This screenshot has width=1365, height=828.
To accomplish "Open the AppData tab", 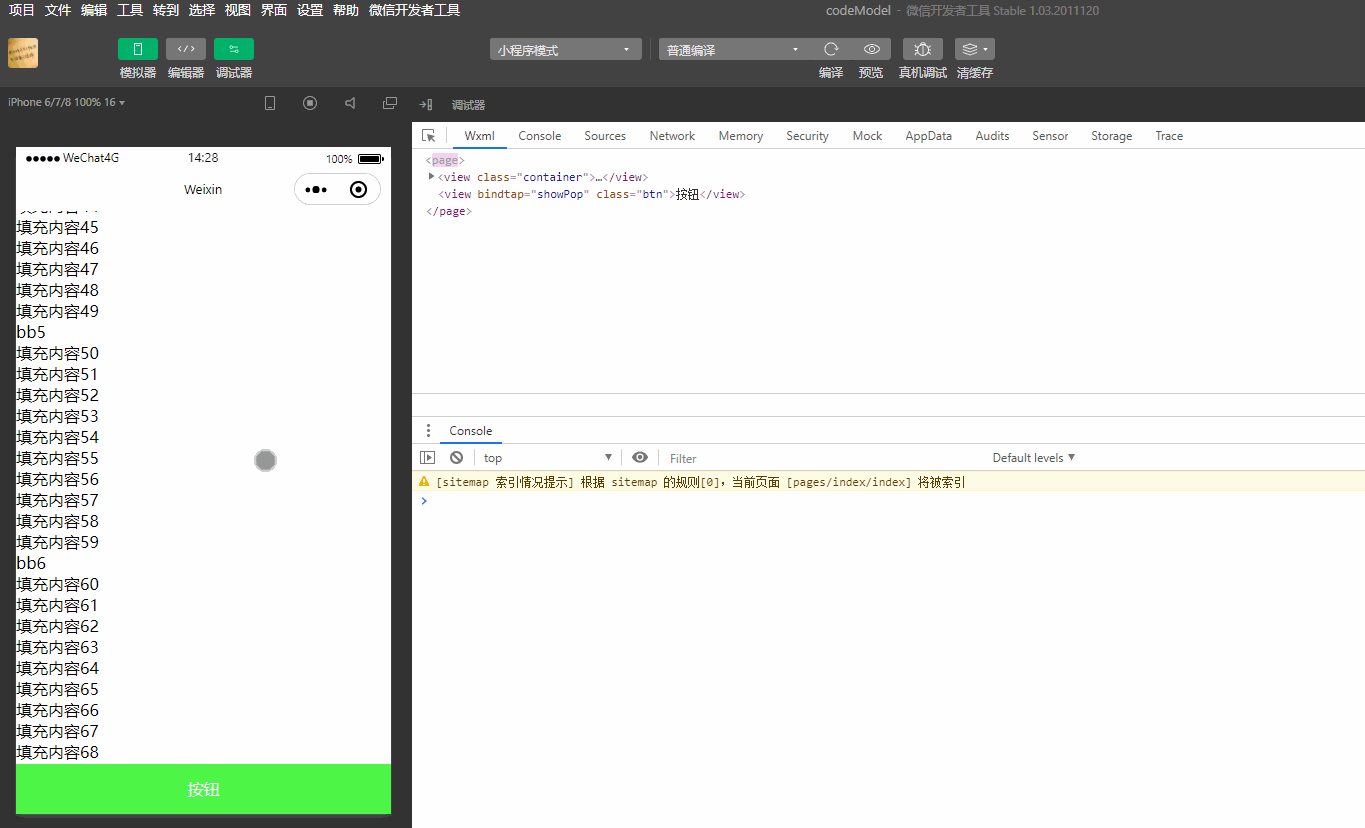I will (x=929, y=136).
